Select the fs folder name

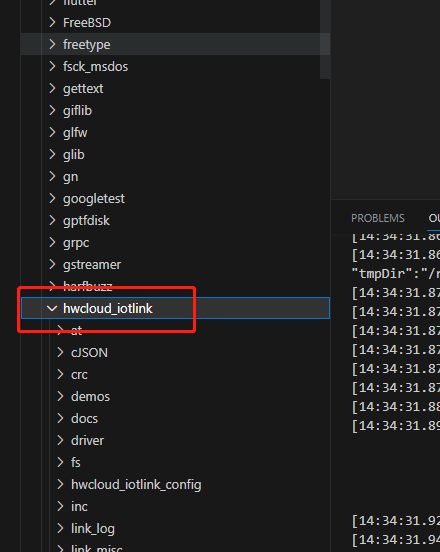click(76, 463)
